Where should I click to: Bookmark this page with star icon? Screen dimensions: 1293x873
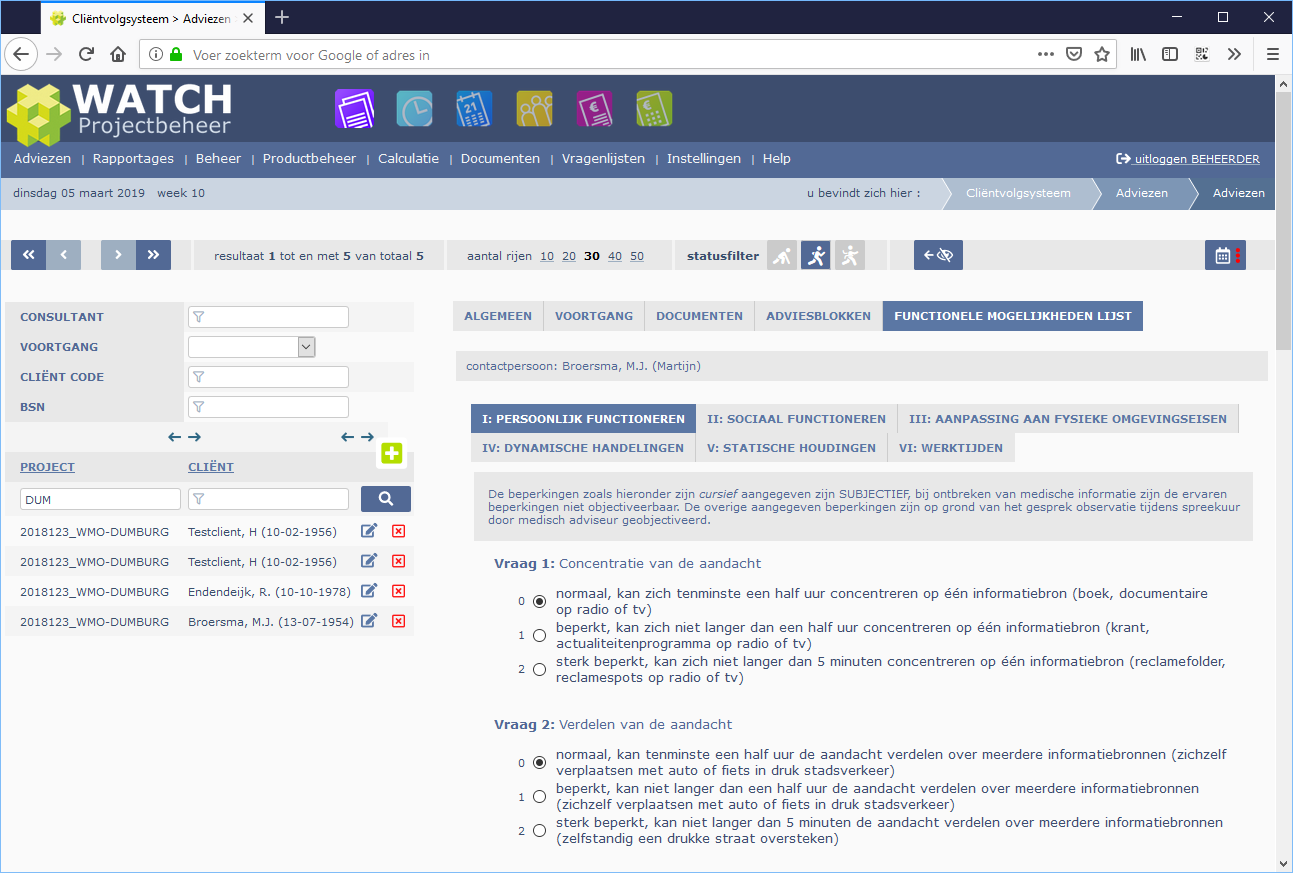point(1102,54)
